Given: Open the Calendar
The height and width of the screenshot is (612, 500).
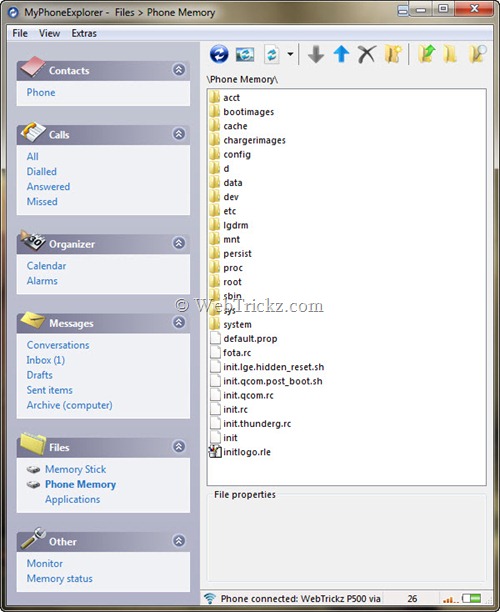Looking at the screenshot, I should pyautogui.click(x=46, y=266).
